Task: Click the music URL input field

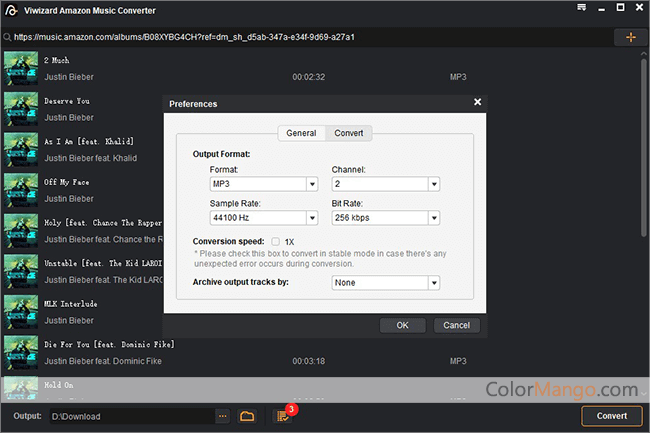Action: point(300,37)
